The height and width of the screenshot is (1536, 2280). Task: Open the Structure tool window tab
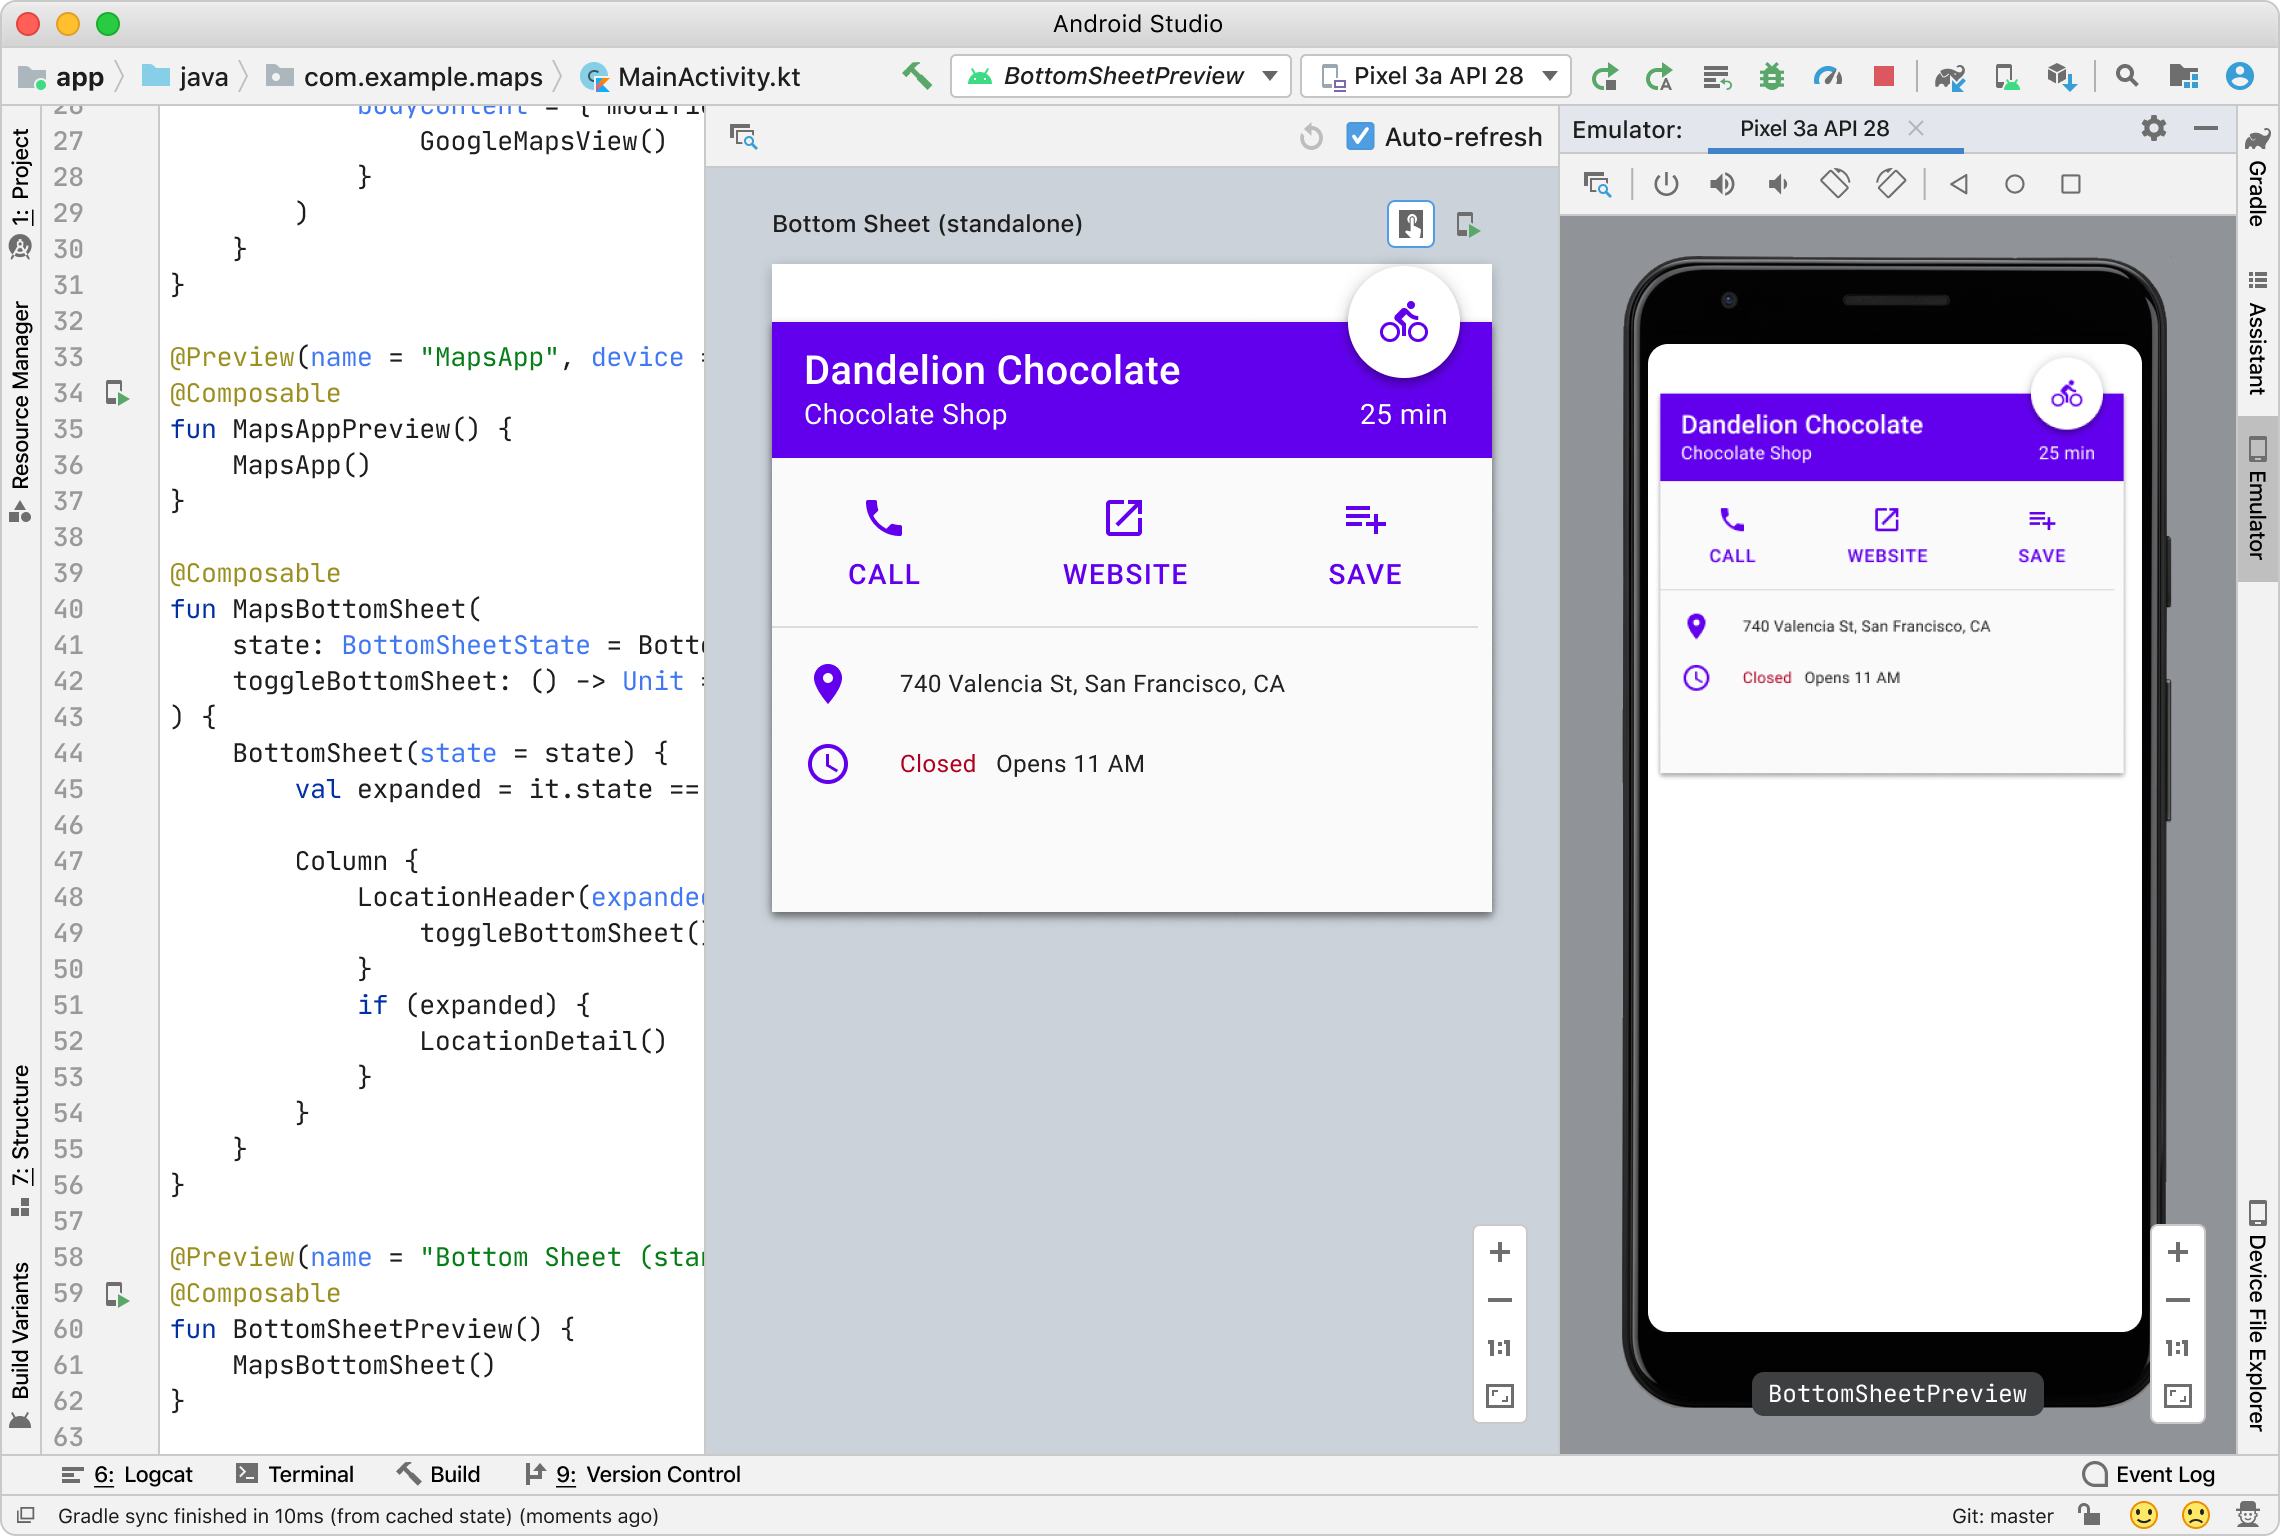click(x=20, y=1140)
